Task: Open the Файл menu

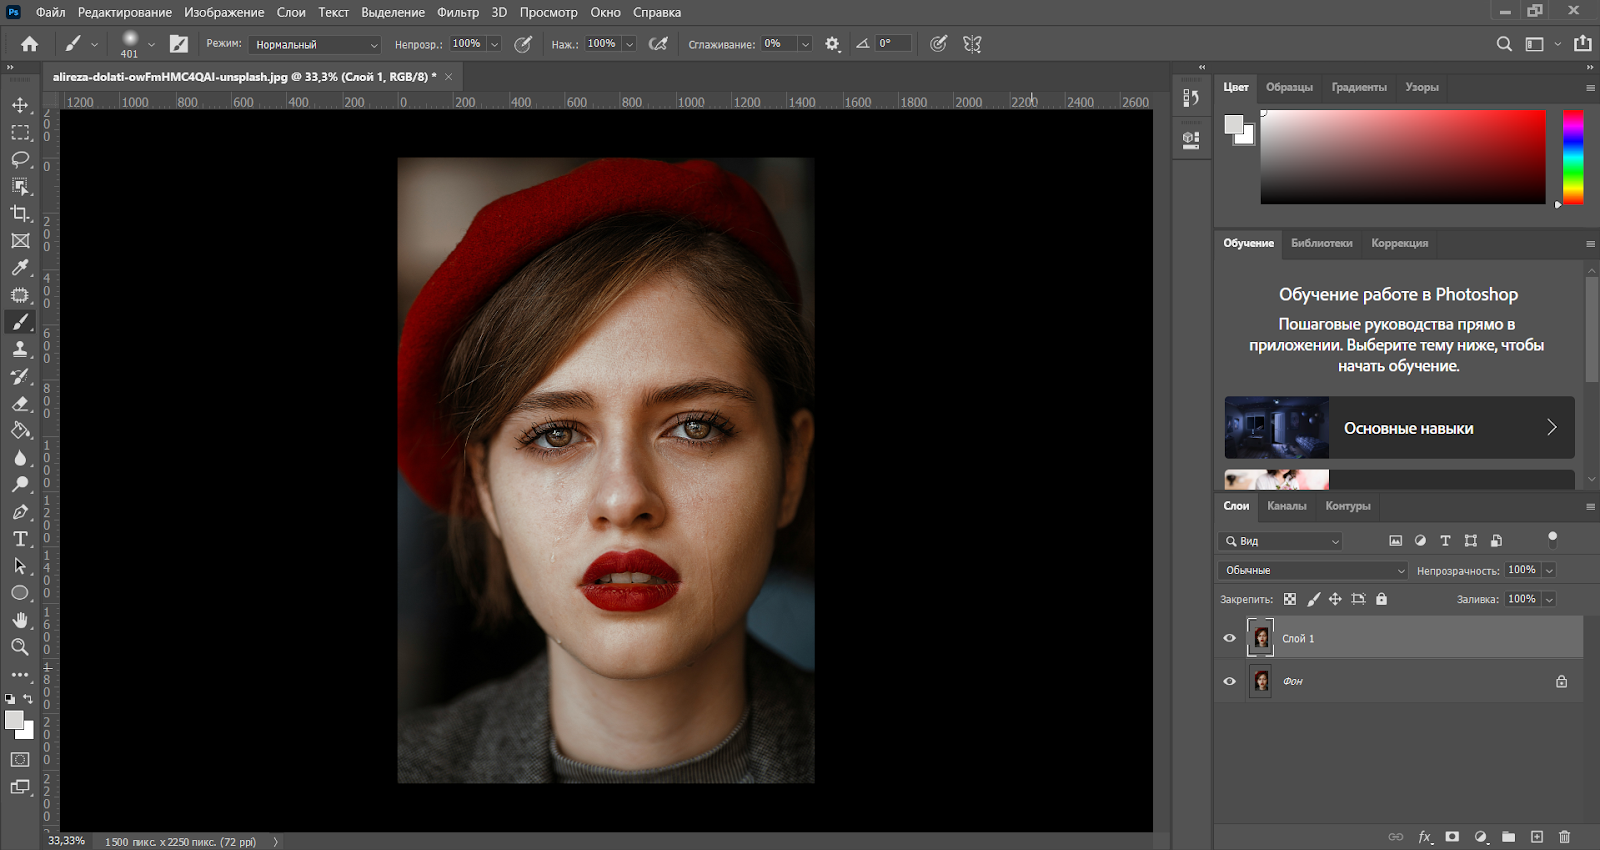Action: pyautogui.click(x=50, y=12)
